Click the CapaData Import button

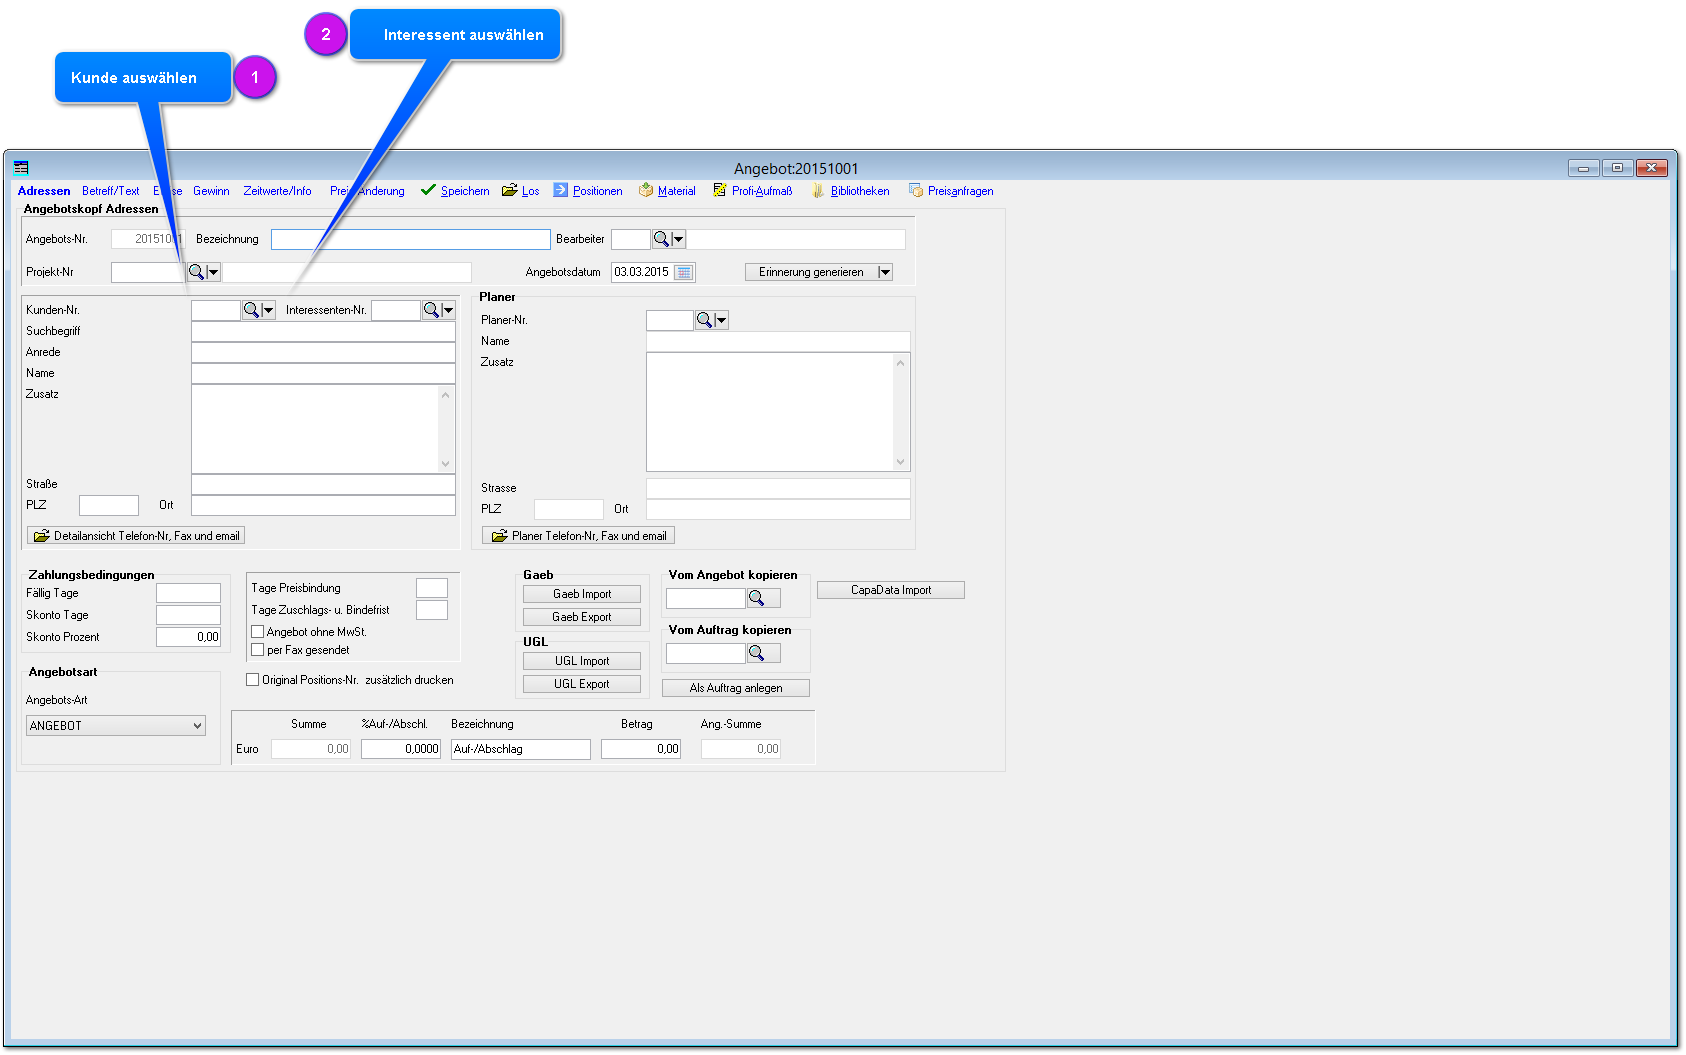pos(891,590)
